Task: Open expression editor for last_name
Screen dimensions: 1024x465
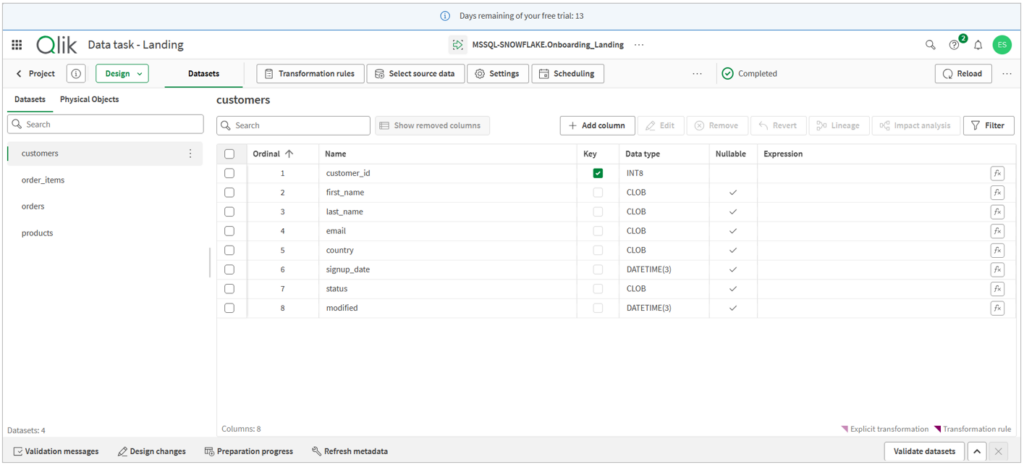Action: (x=997, y=212)
